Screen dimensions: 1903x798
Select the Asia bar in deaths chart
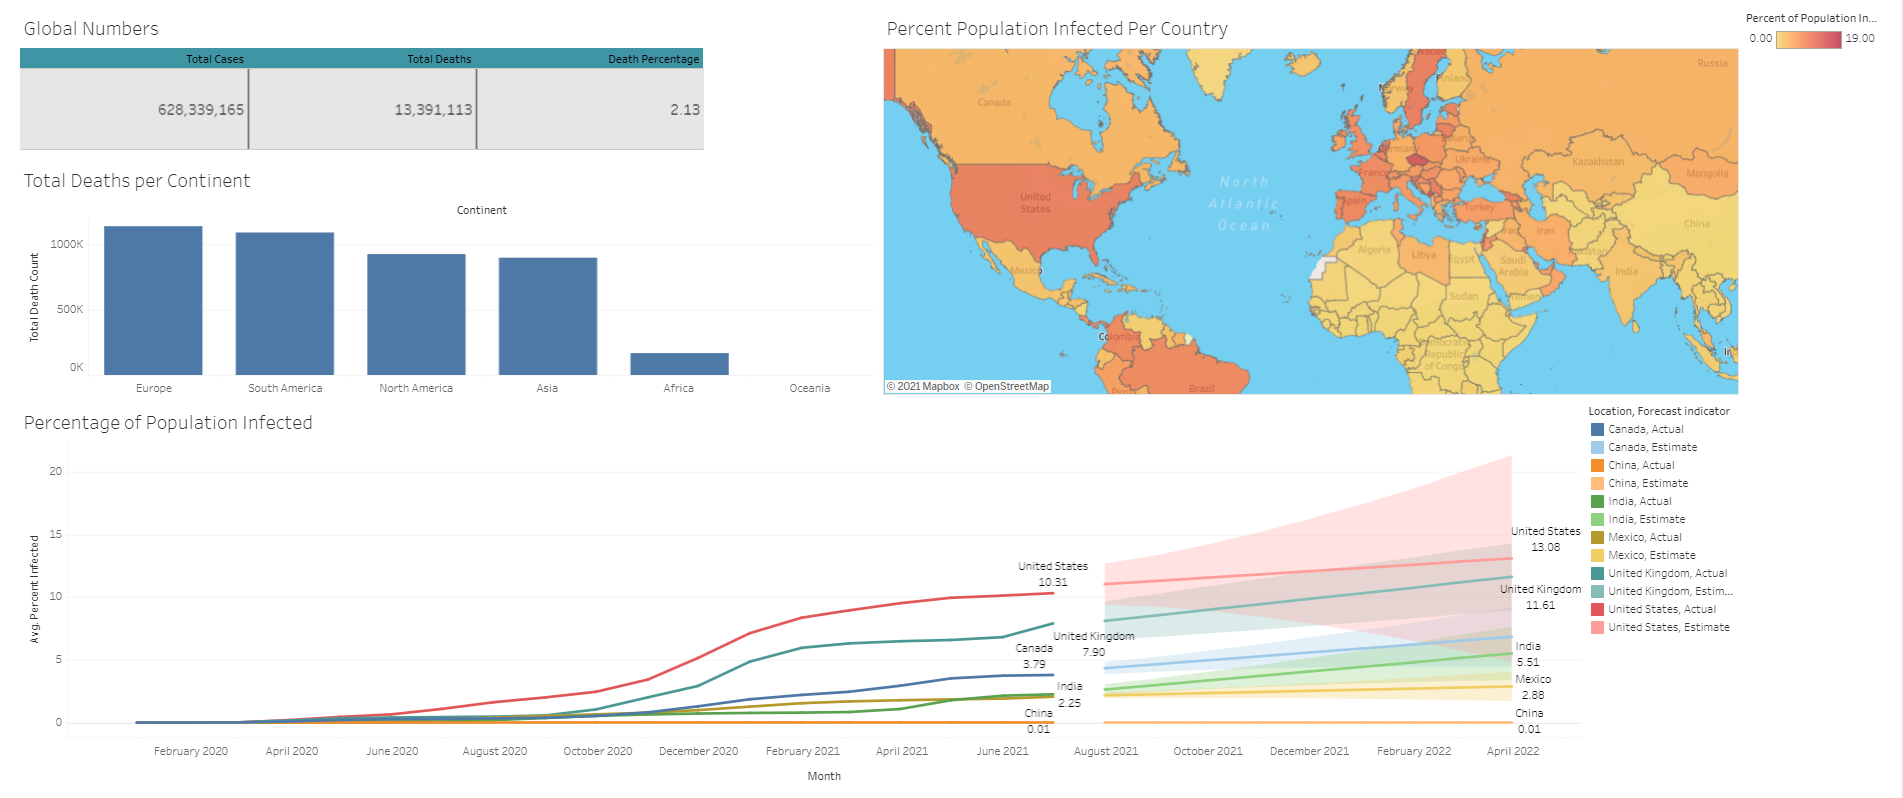(x=548, y=317)
